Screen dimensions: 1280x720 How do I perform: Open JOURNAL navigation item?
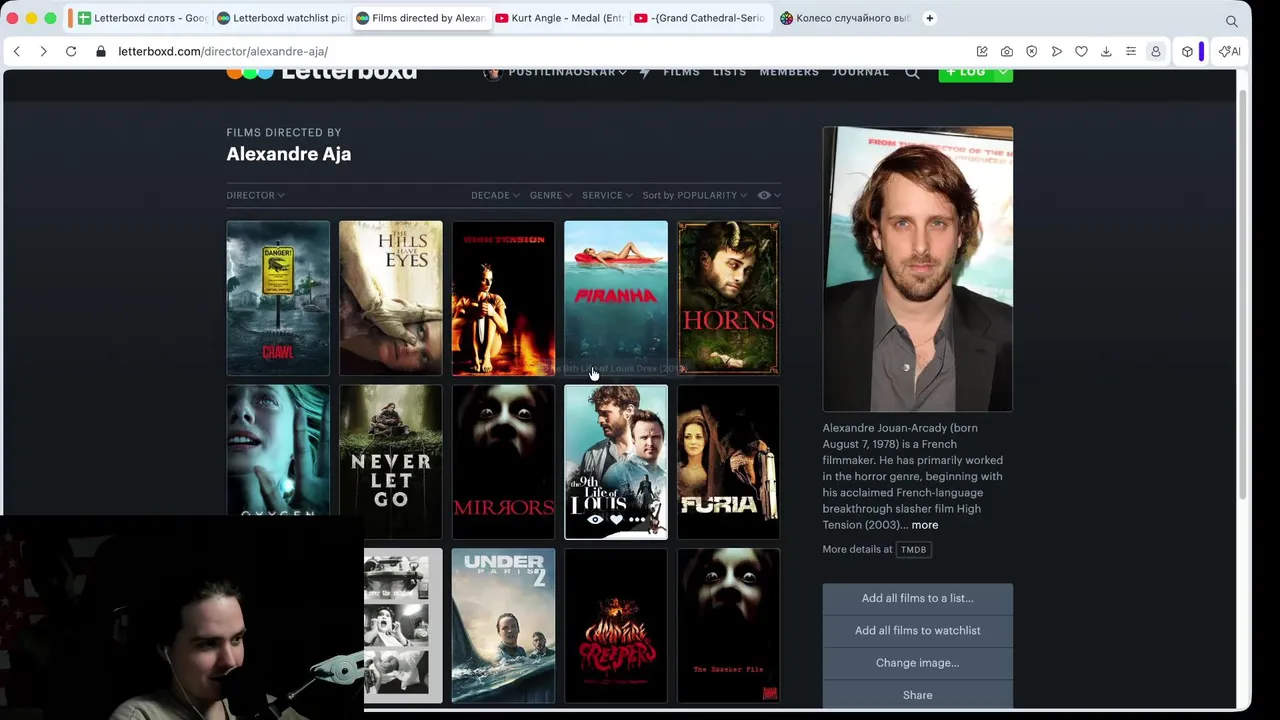point(860,72)
